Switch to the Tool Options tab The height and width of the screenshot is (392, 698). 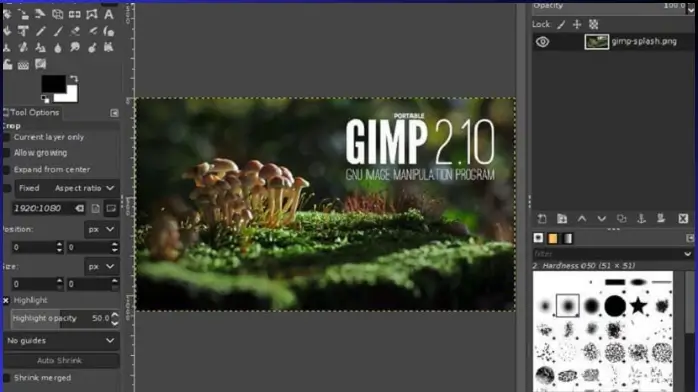coord(32,113)
